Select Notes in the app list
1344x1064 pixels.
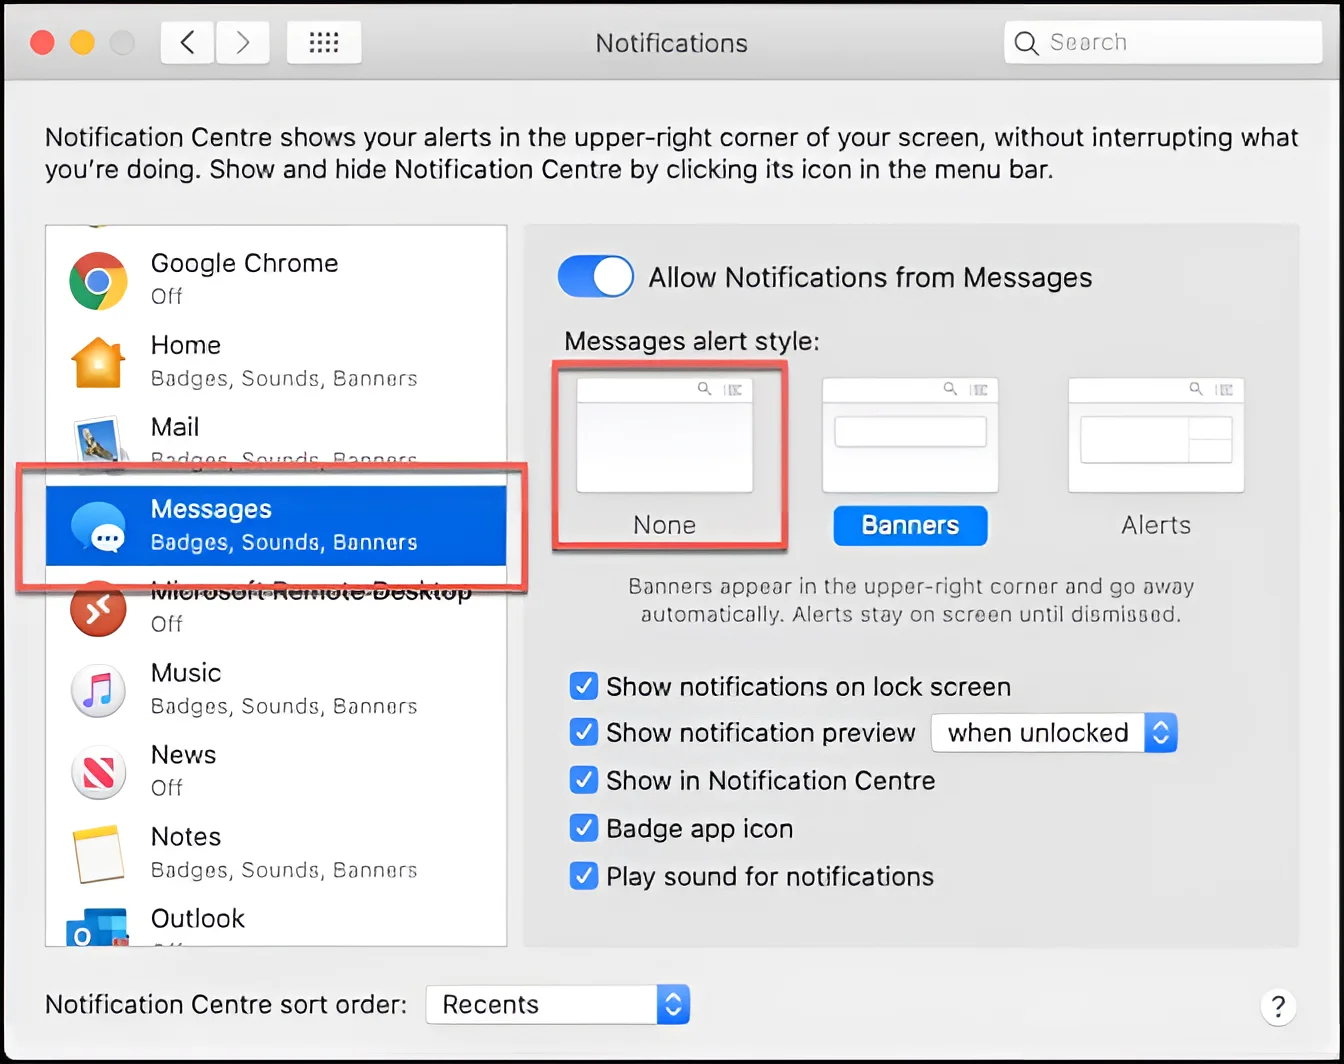click(x=244, y=852)
